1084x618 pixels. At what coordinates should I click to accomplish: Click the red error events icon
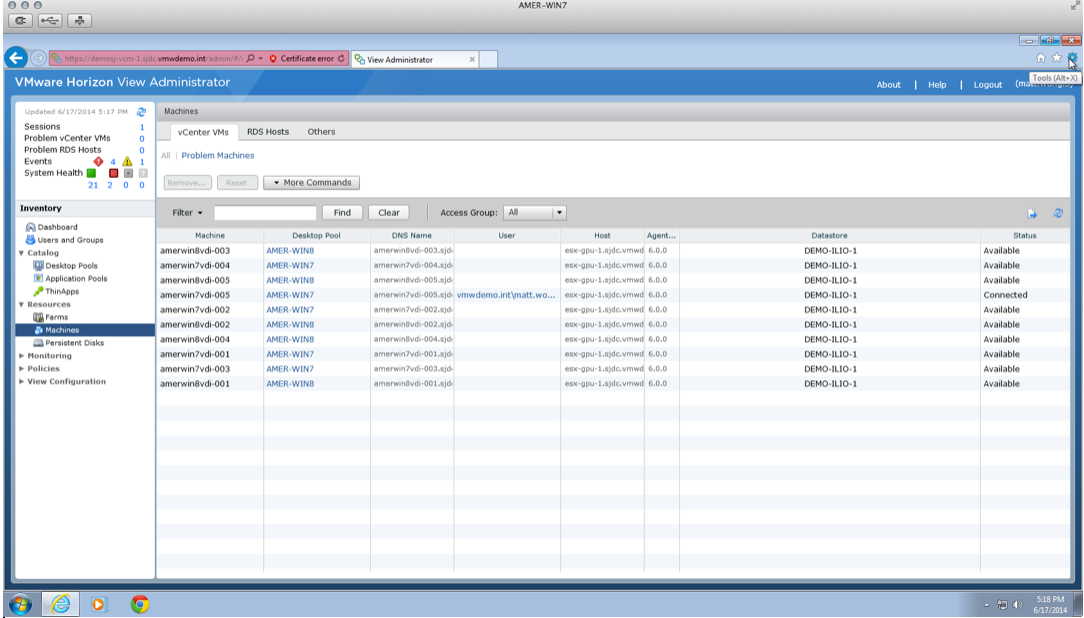coord(98,161)
